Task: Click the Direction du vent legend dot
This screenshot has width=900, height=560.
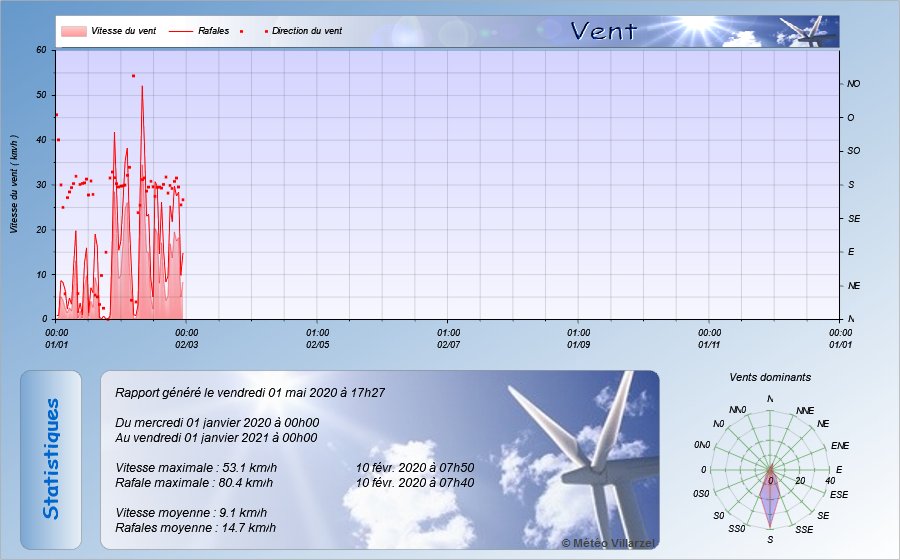Action: pos(267,31)
